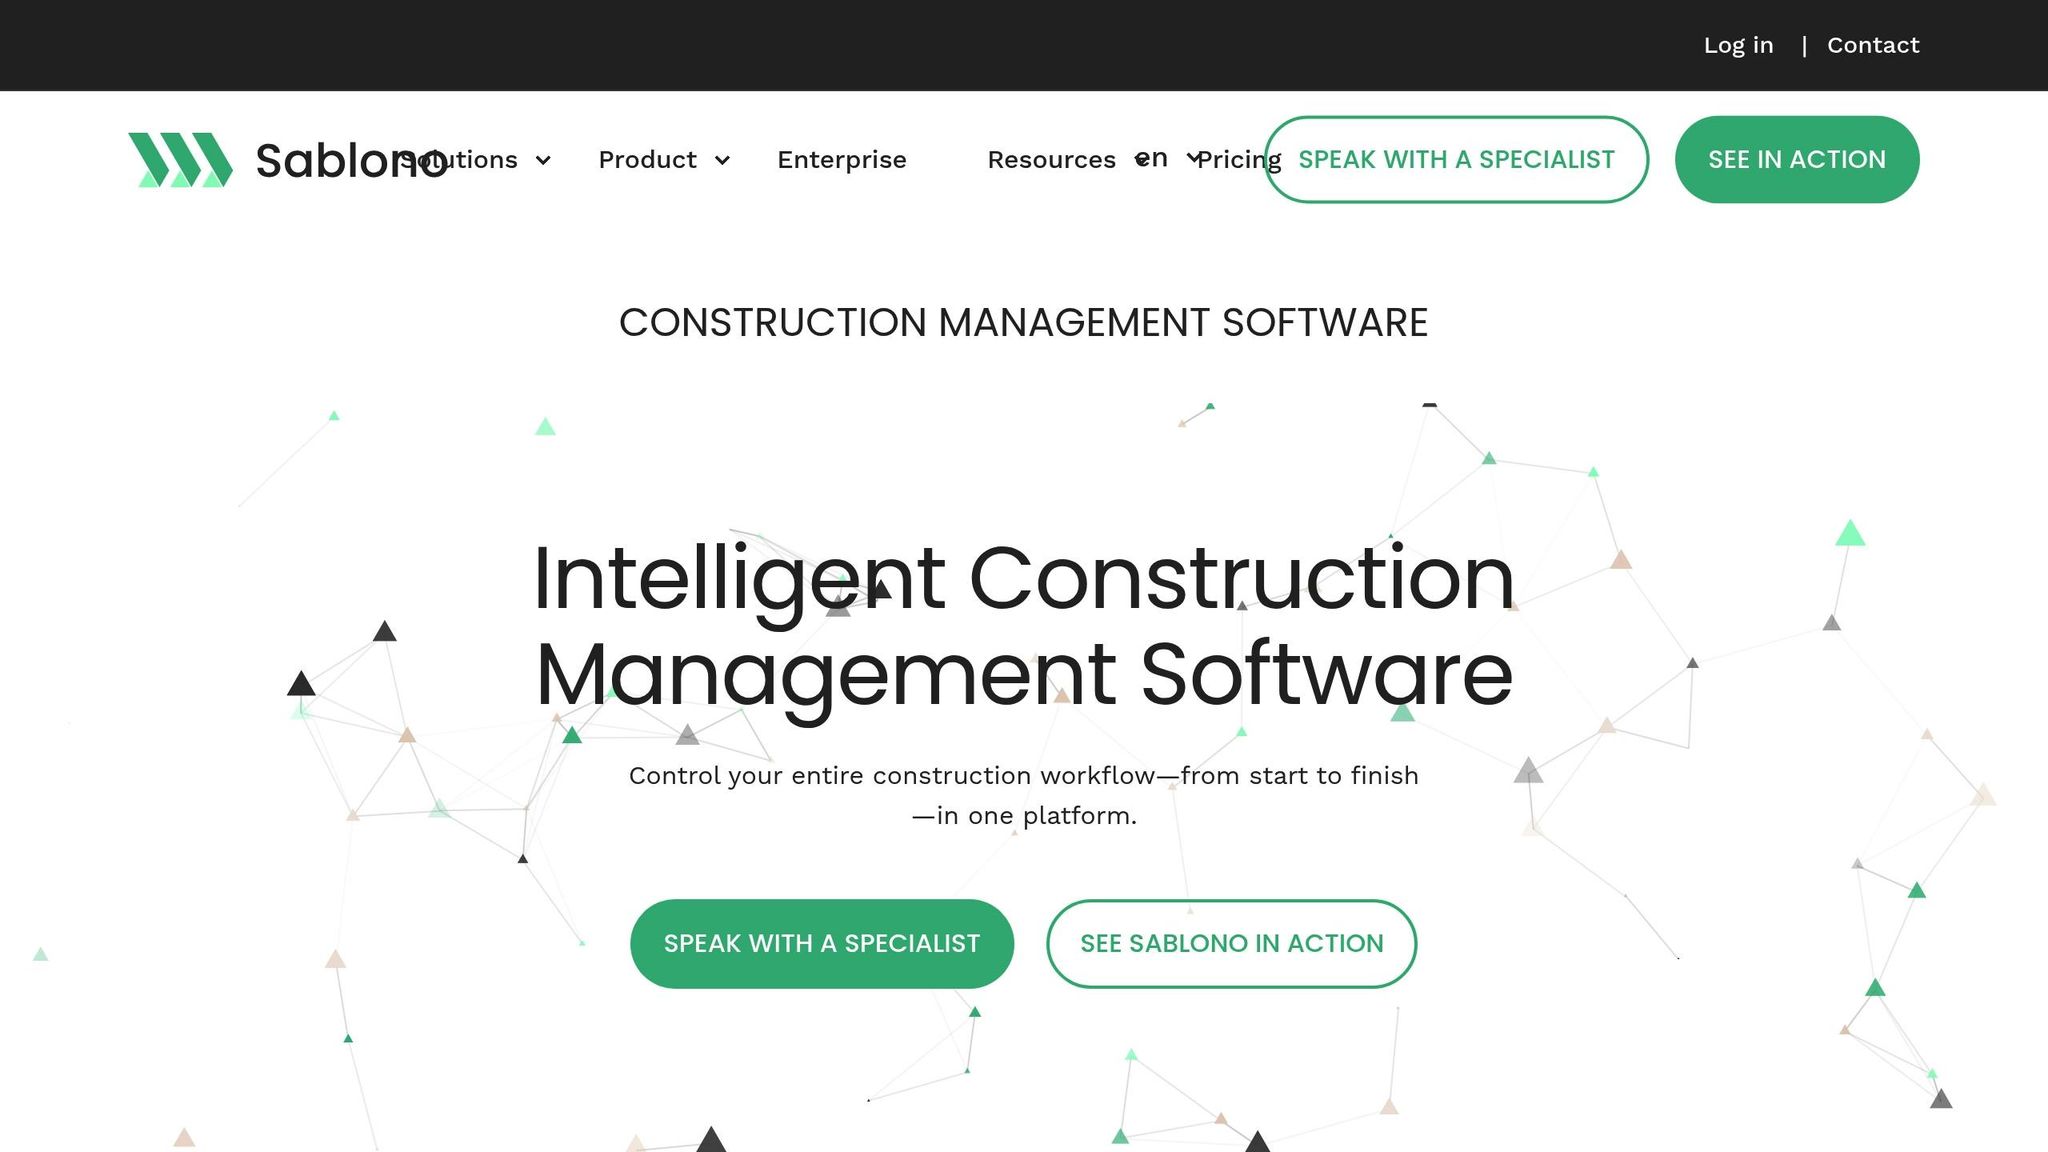Click the See Sablono In Action button
This screenshot has height=1152, width=2048.
click(1232, 944)
